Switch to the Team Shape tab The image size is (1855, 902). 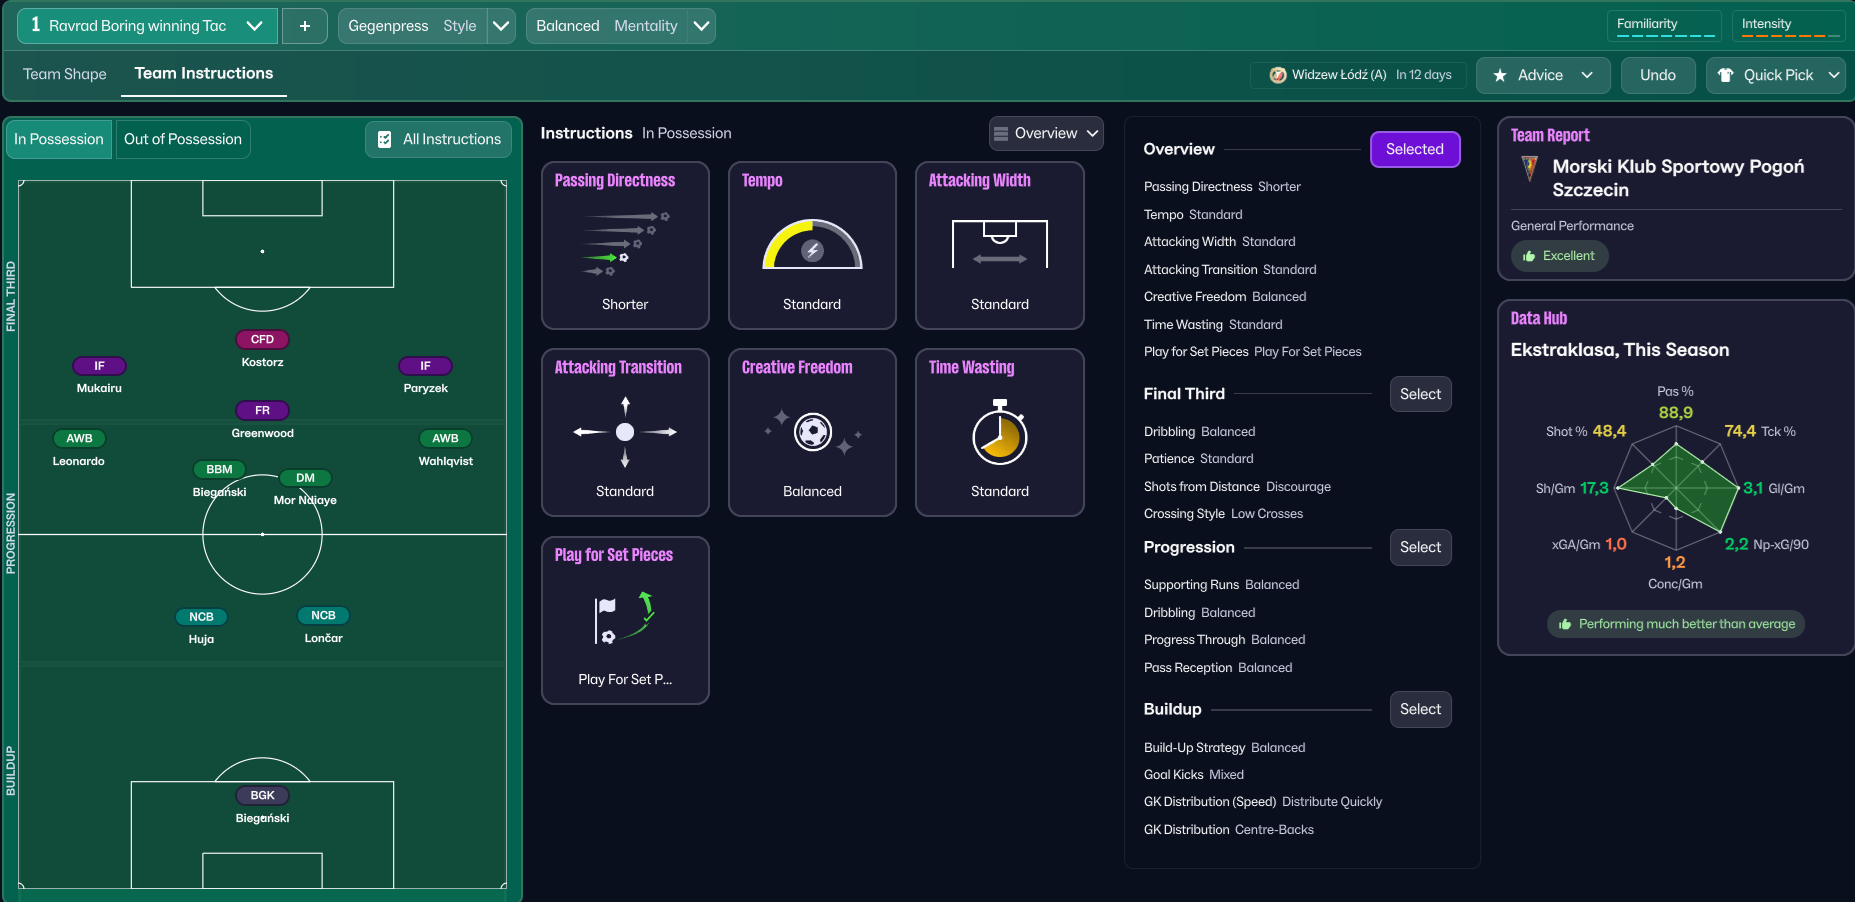(65, 74)
